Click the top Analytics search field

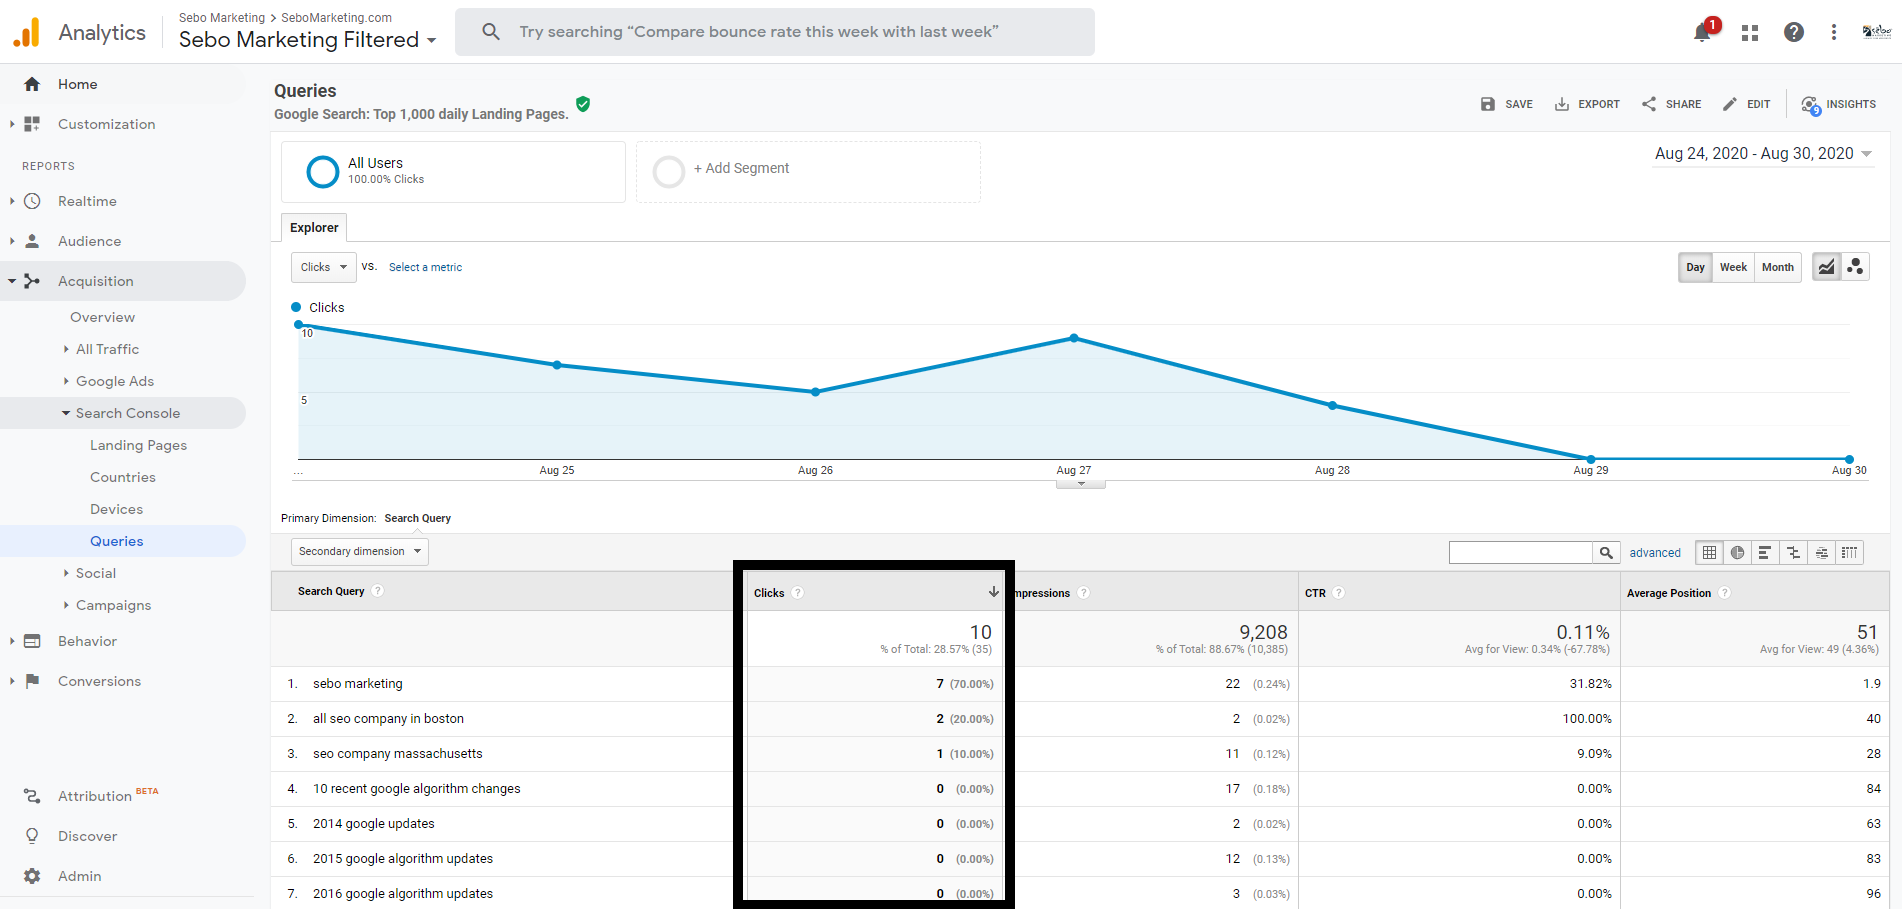pos(775,32)
